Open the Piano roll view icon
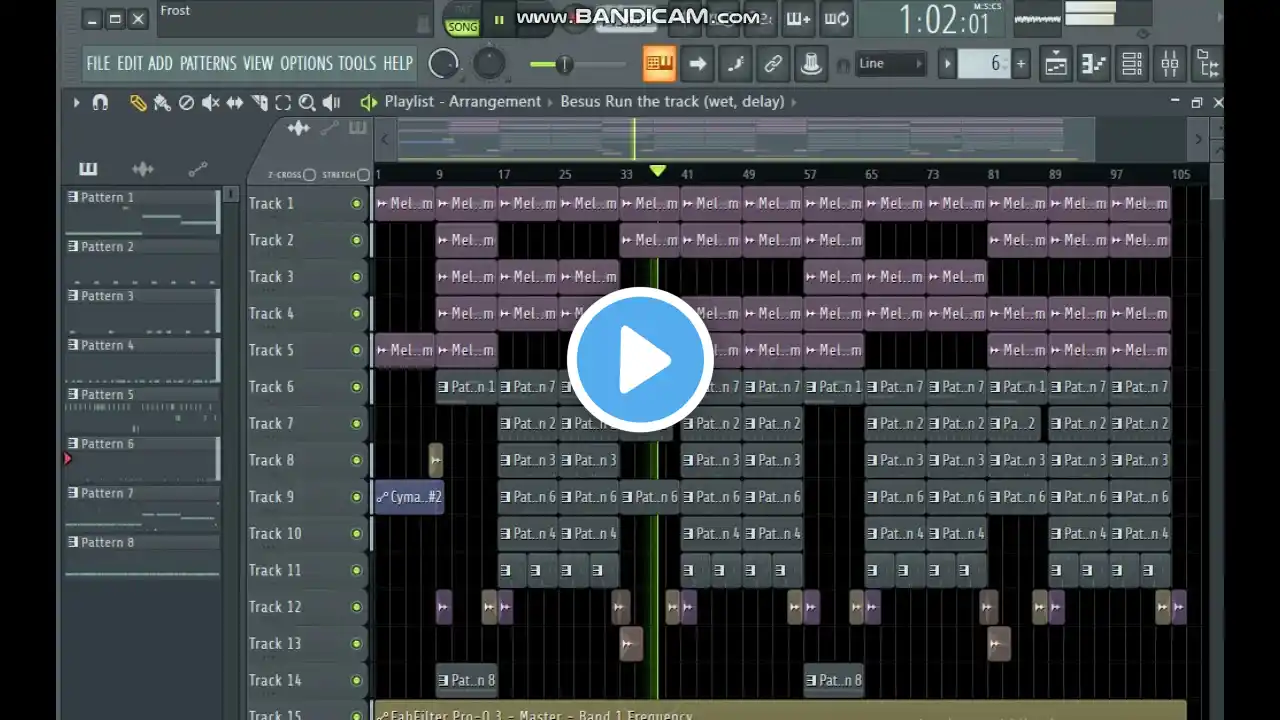Viewport: 1280px width, 720px height. coord(1094,64)
